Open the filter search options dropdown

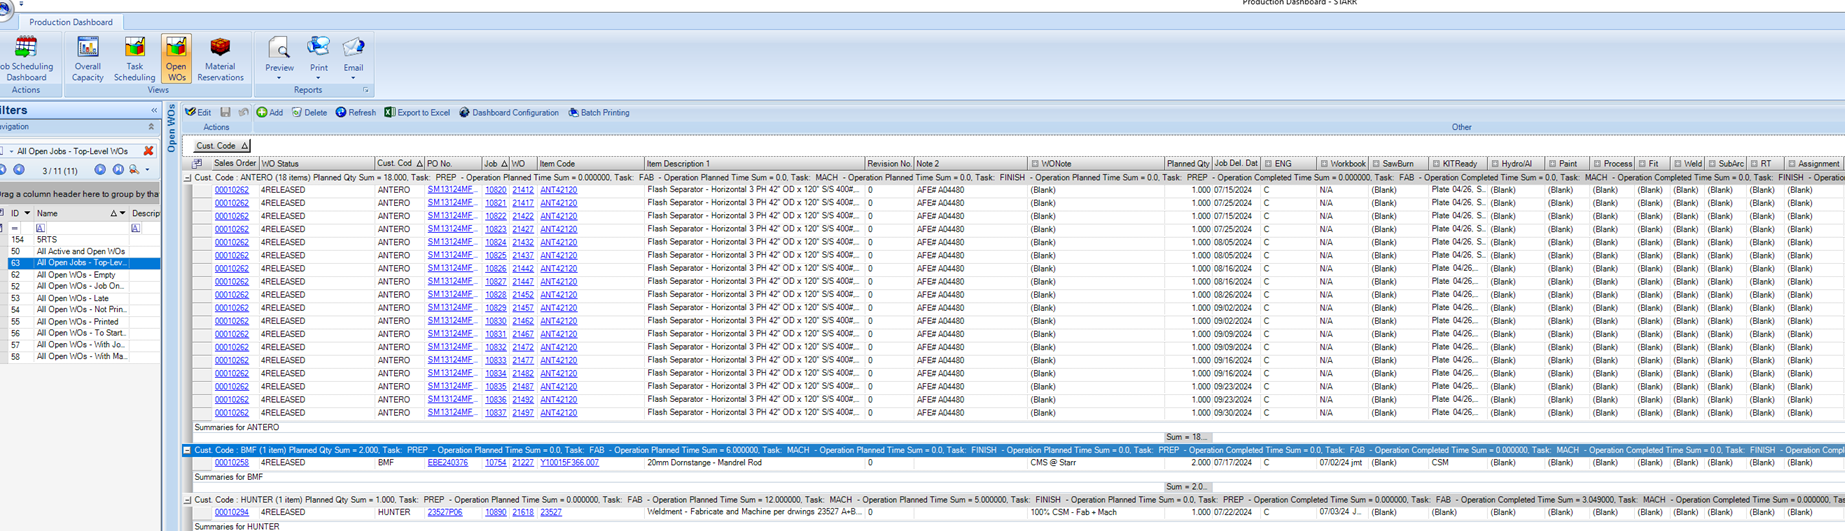(x=147, y=170)
